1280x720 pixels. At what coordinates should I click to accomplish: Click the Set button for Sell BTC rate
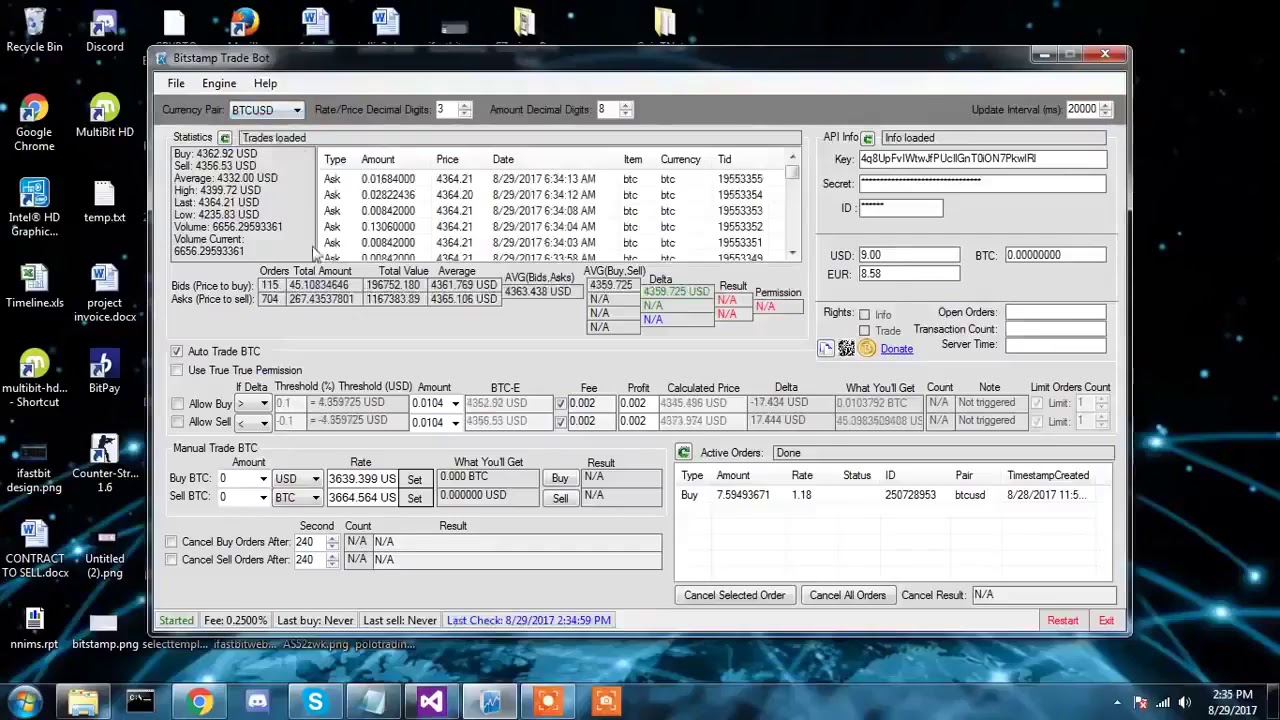click(x=414, y=498)
